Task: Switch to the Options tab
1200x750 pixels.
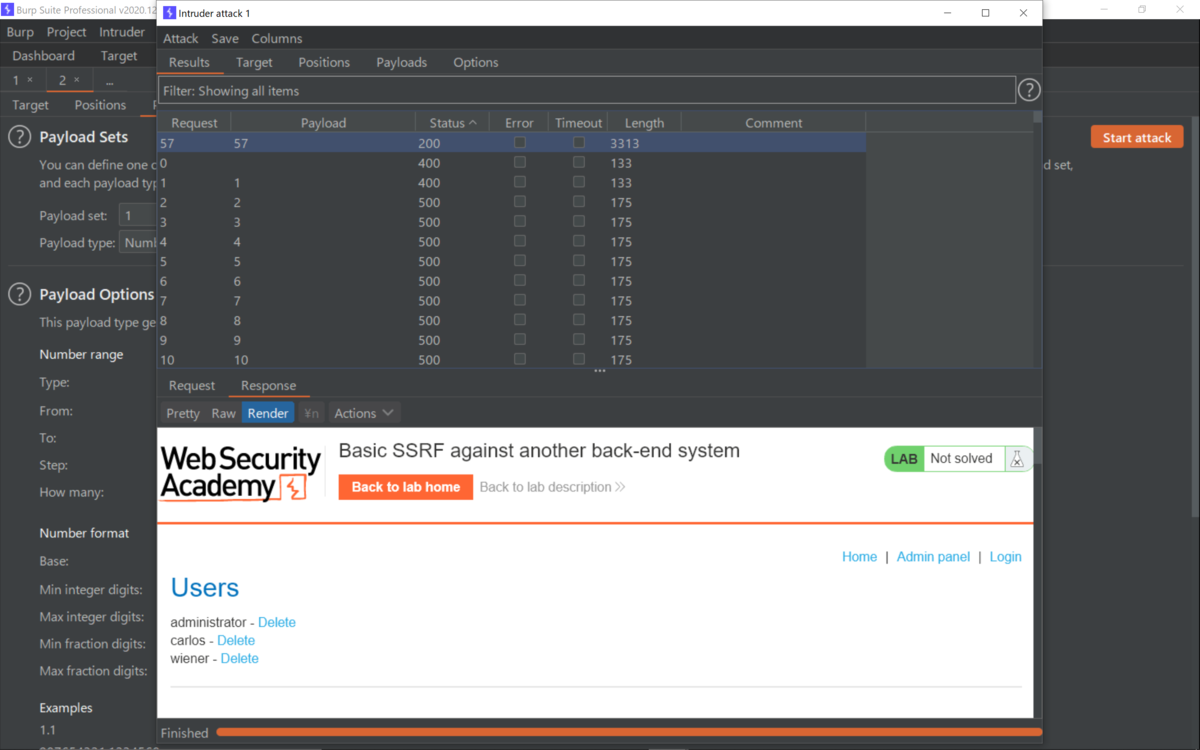Action: [476, 62]
